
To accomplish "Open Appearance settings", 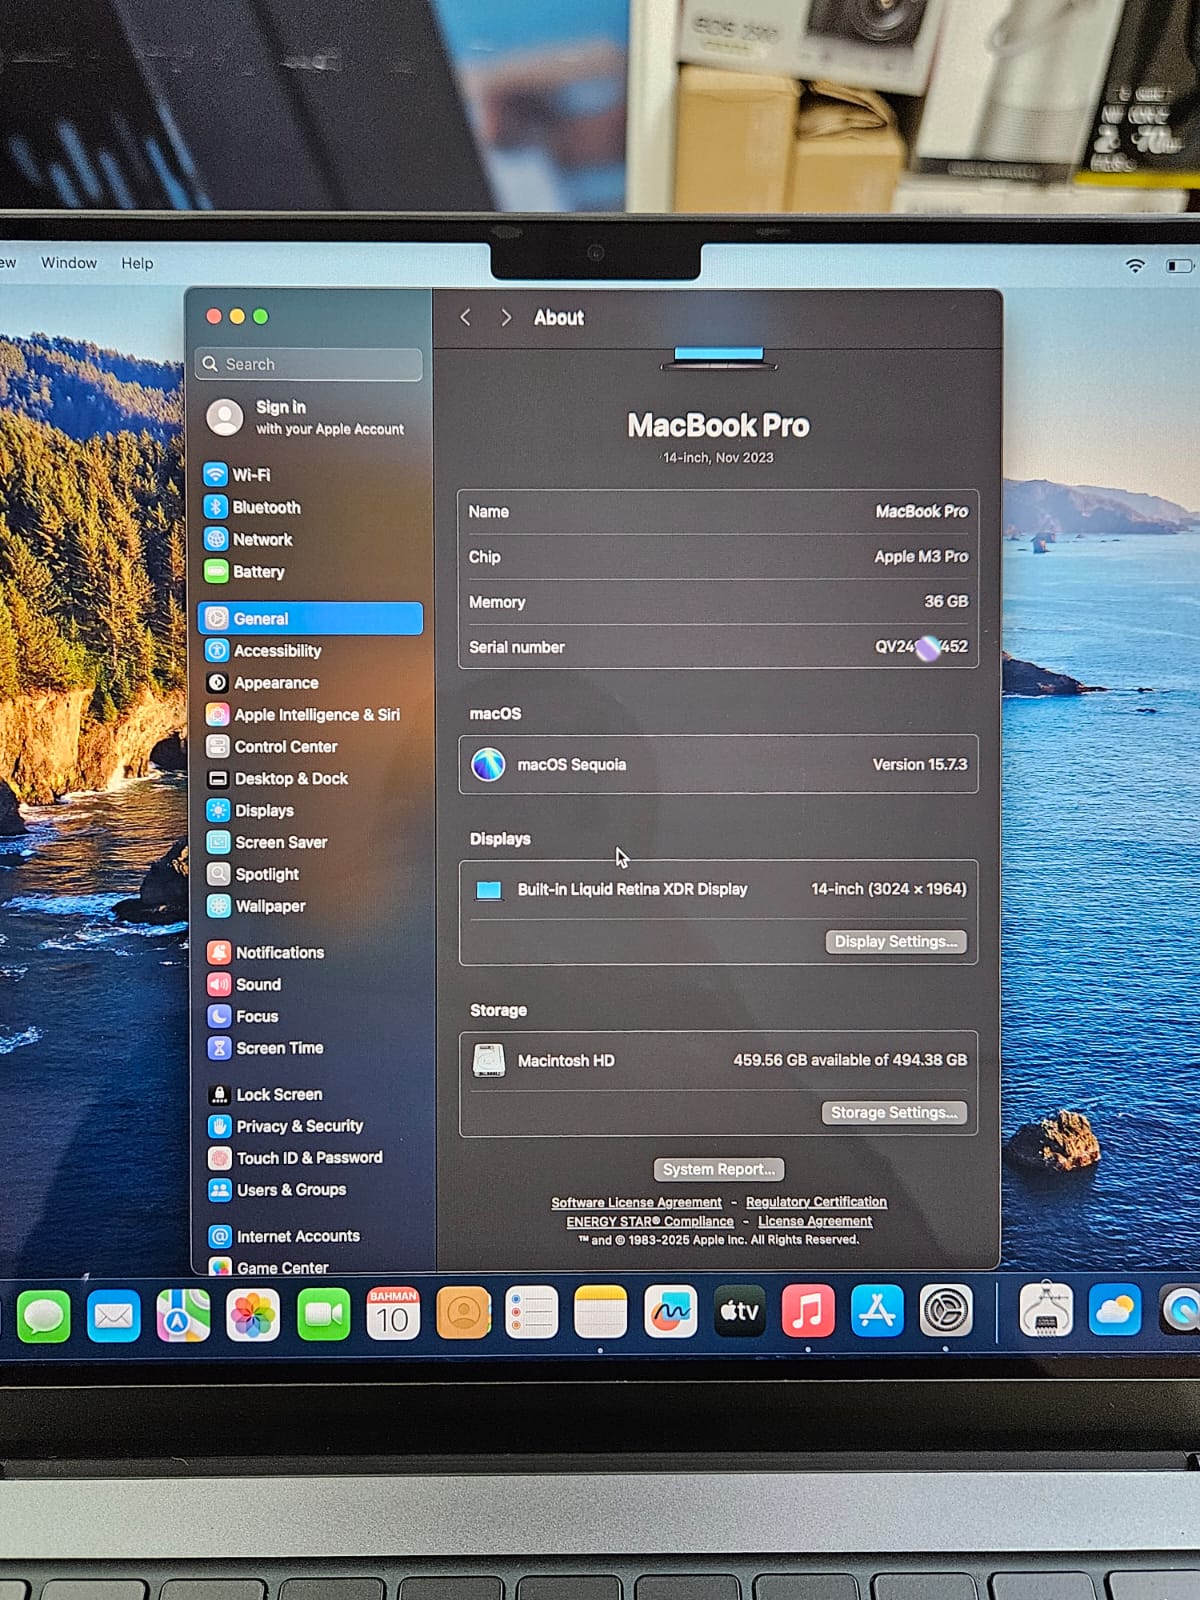I will pyautogui.click(x=262, y=683).
